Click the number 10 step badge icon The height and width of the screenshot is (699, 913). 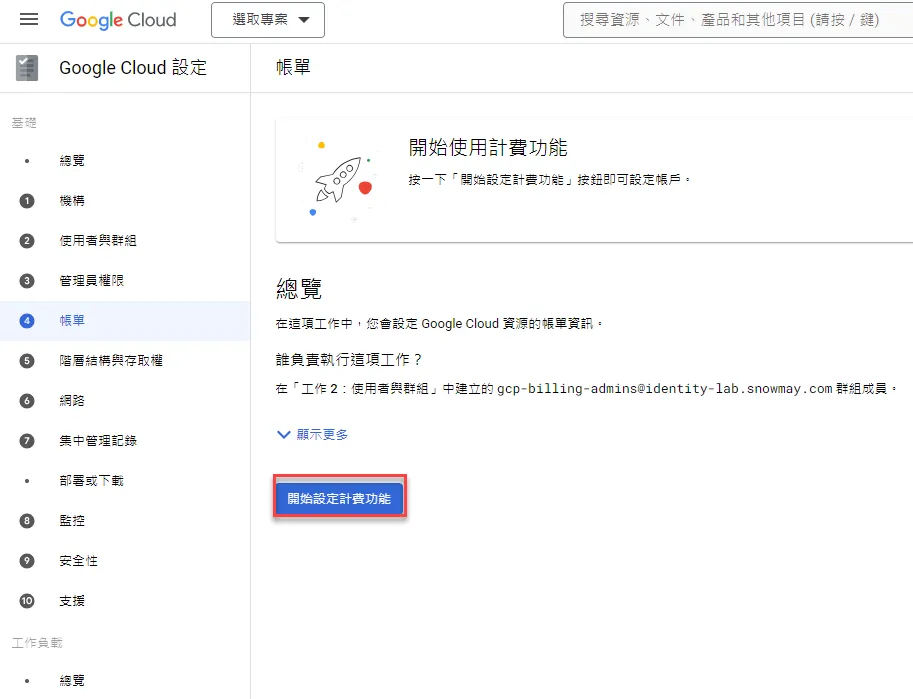tap(27, 601)
